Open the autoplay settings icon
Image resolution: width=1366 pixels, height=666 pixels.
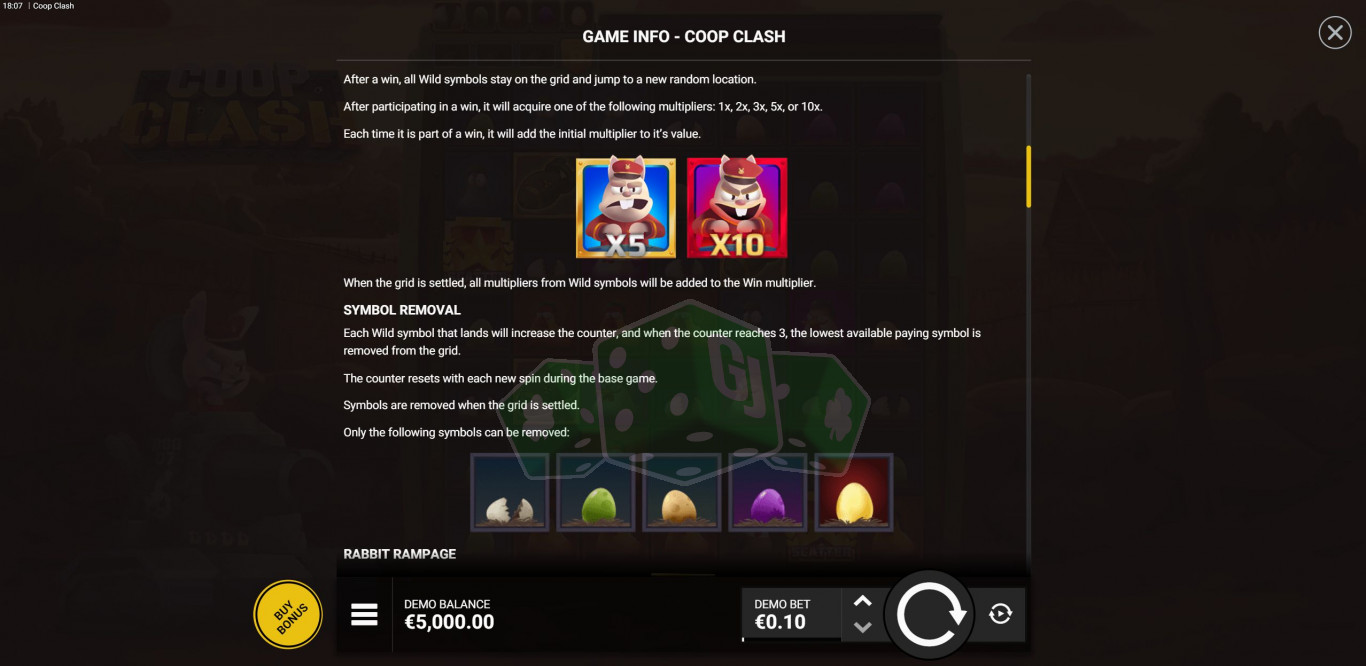point(1000,614)
